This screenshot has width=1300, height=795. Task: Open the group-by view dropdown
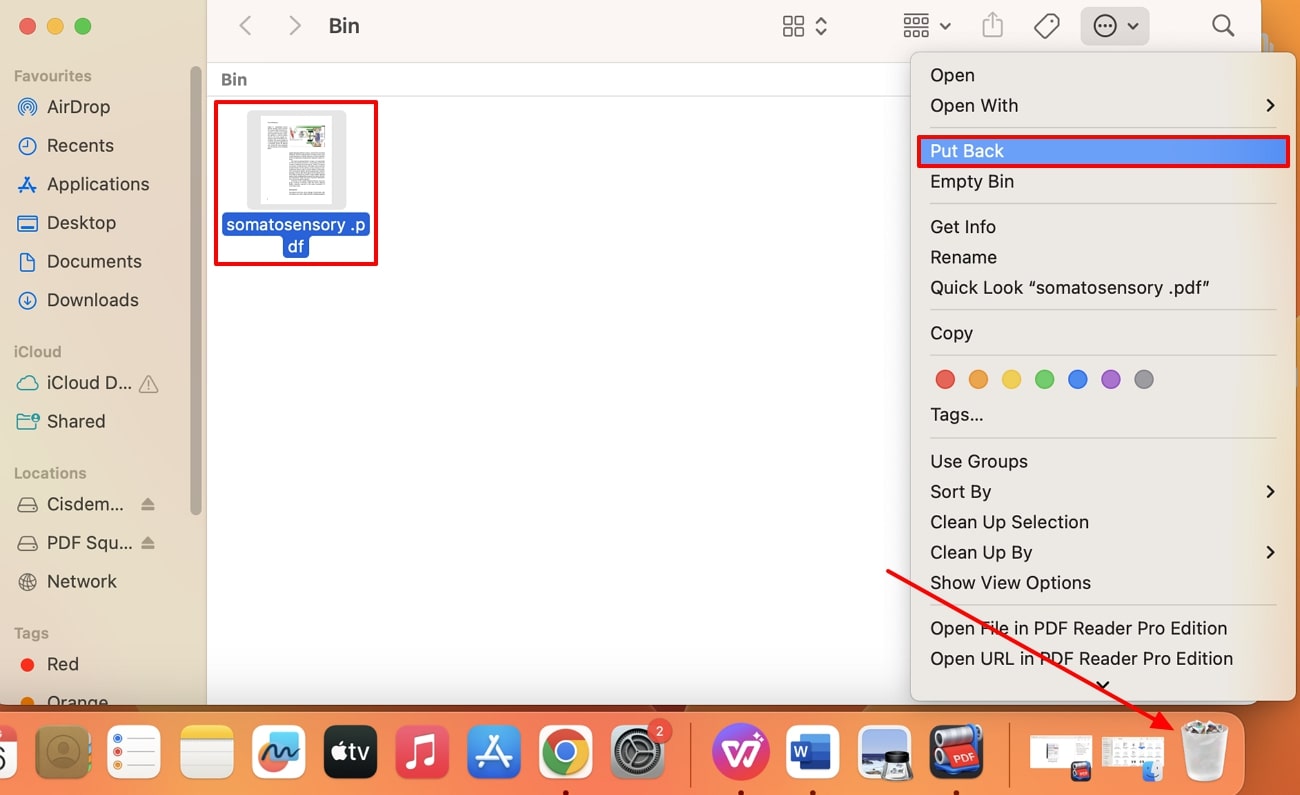click(x=927, y=26)
